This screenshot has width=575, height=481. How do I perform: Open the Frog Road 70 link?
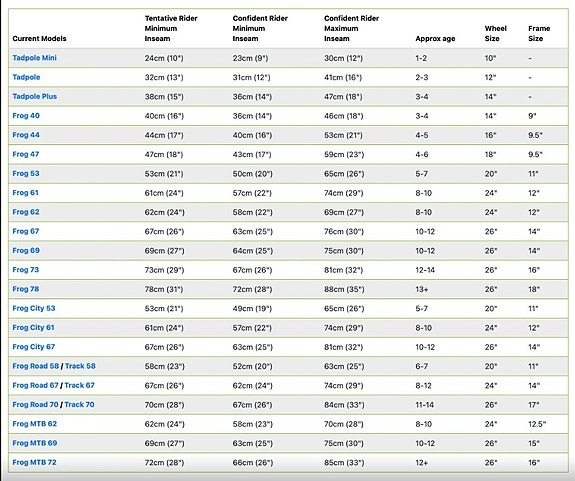tap(35, 404)
